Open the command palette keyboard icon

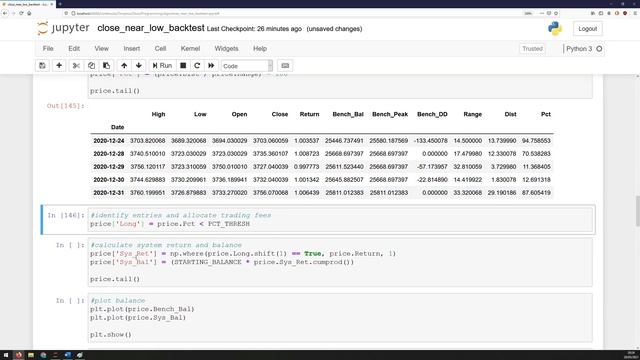tap(285, 66)
